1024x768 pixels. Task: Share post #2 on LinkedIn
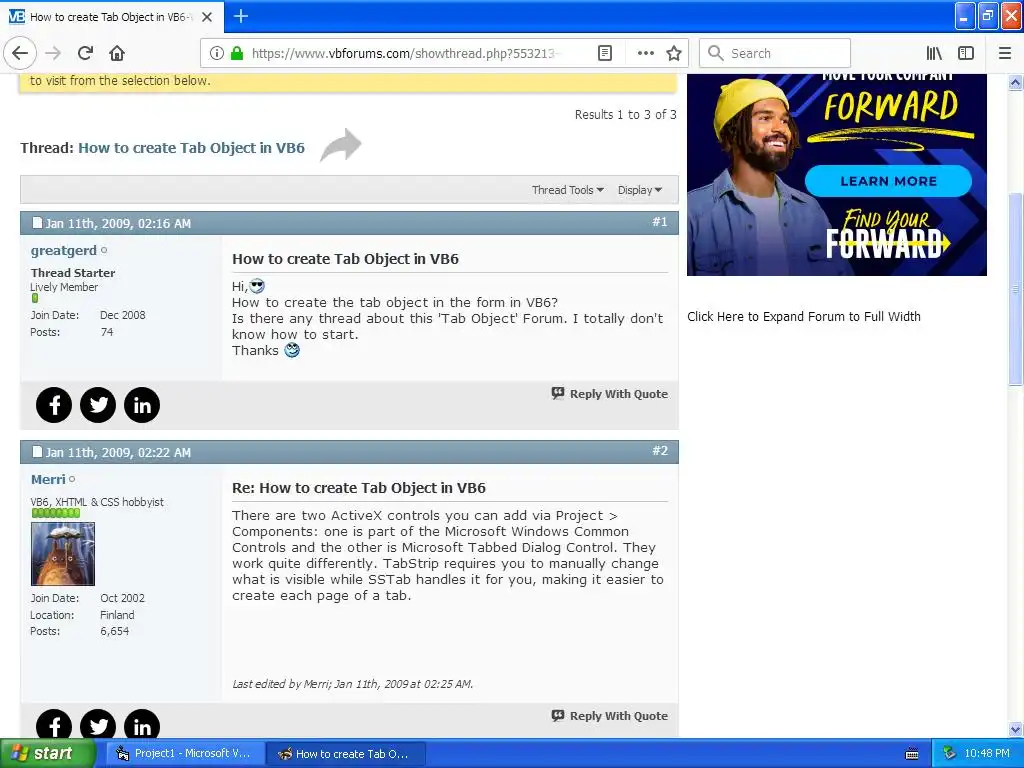tap(142, 724)
